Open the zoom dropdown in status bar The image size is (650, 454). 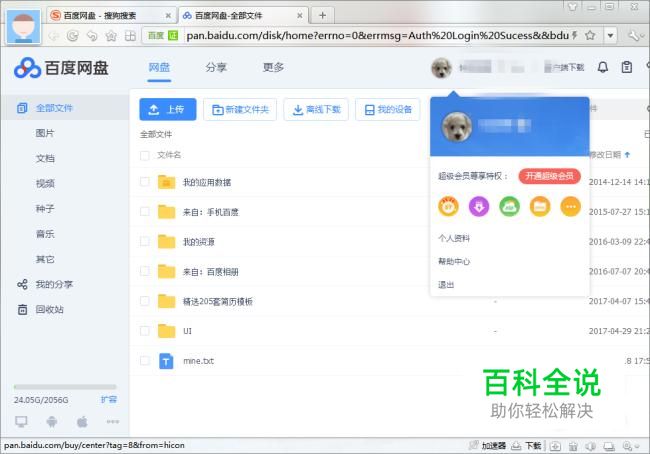[x=632, y=446]
